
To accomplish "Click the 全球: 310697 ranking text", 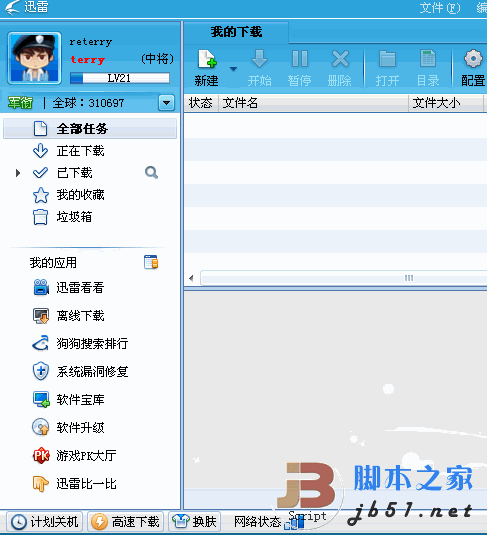I will [x=88, y=103].
